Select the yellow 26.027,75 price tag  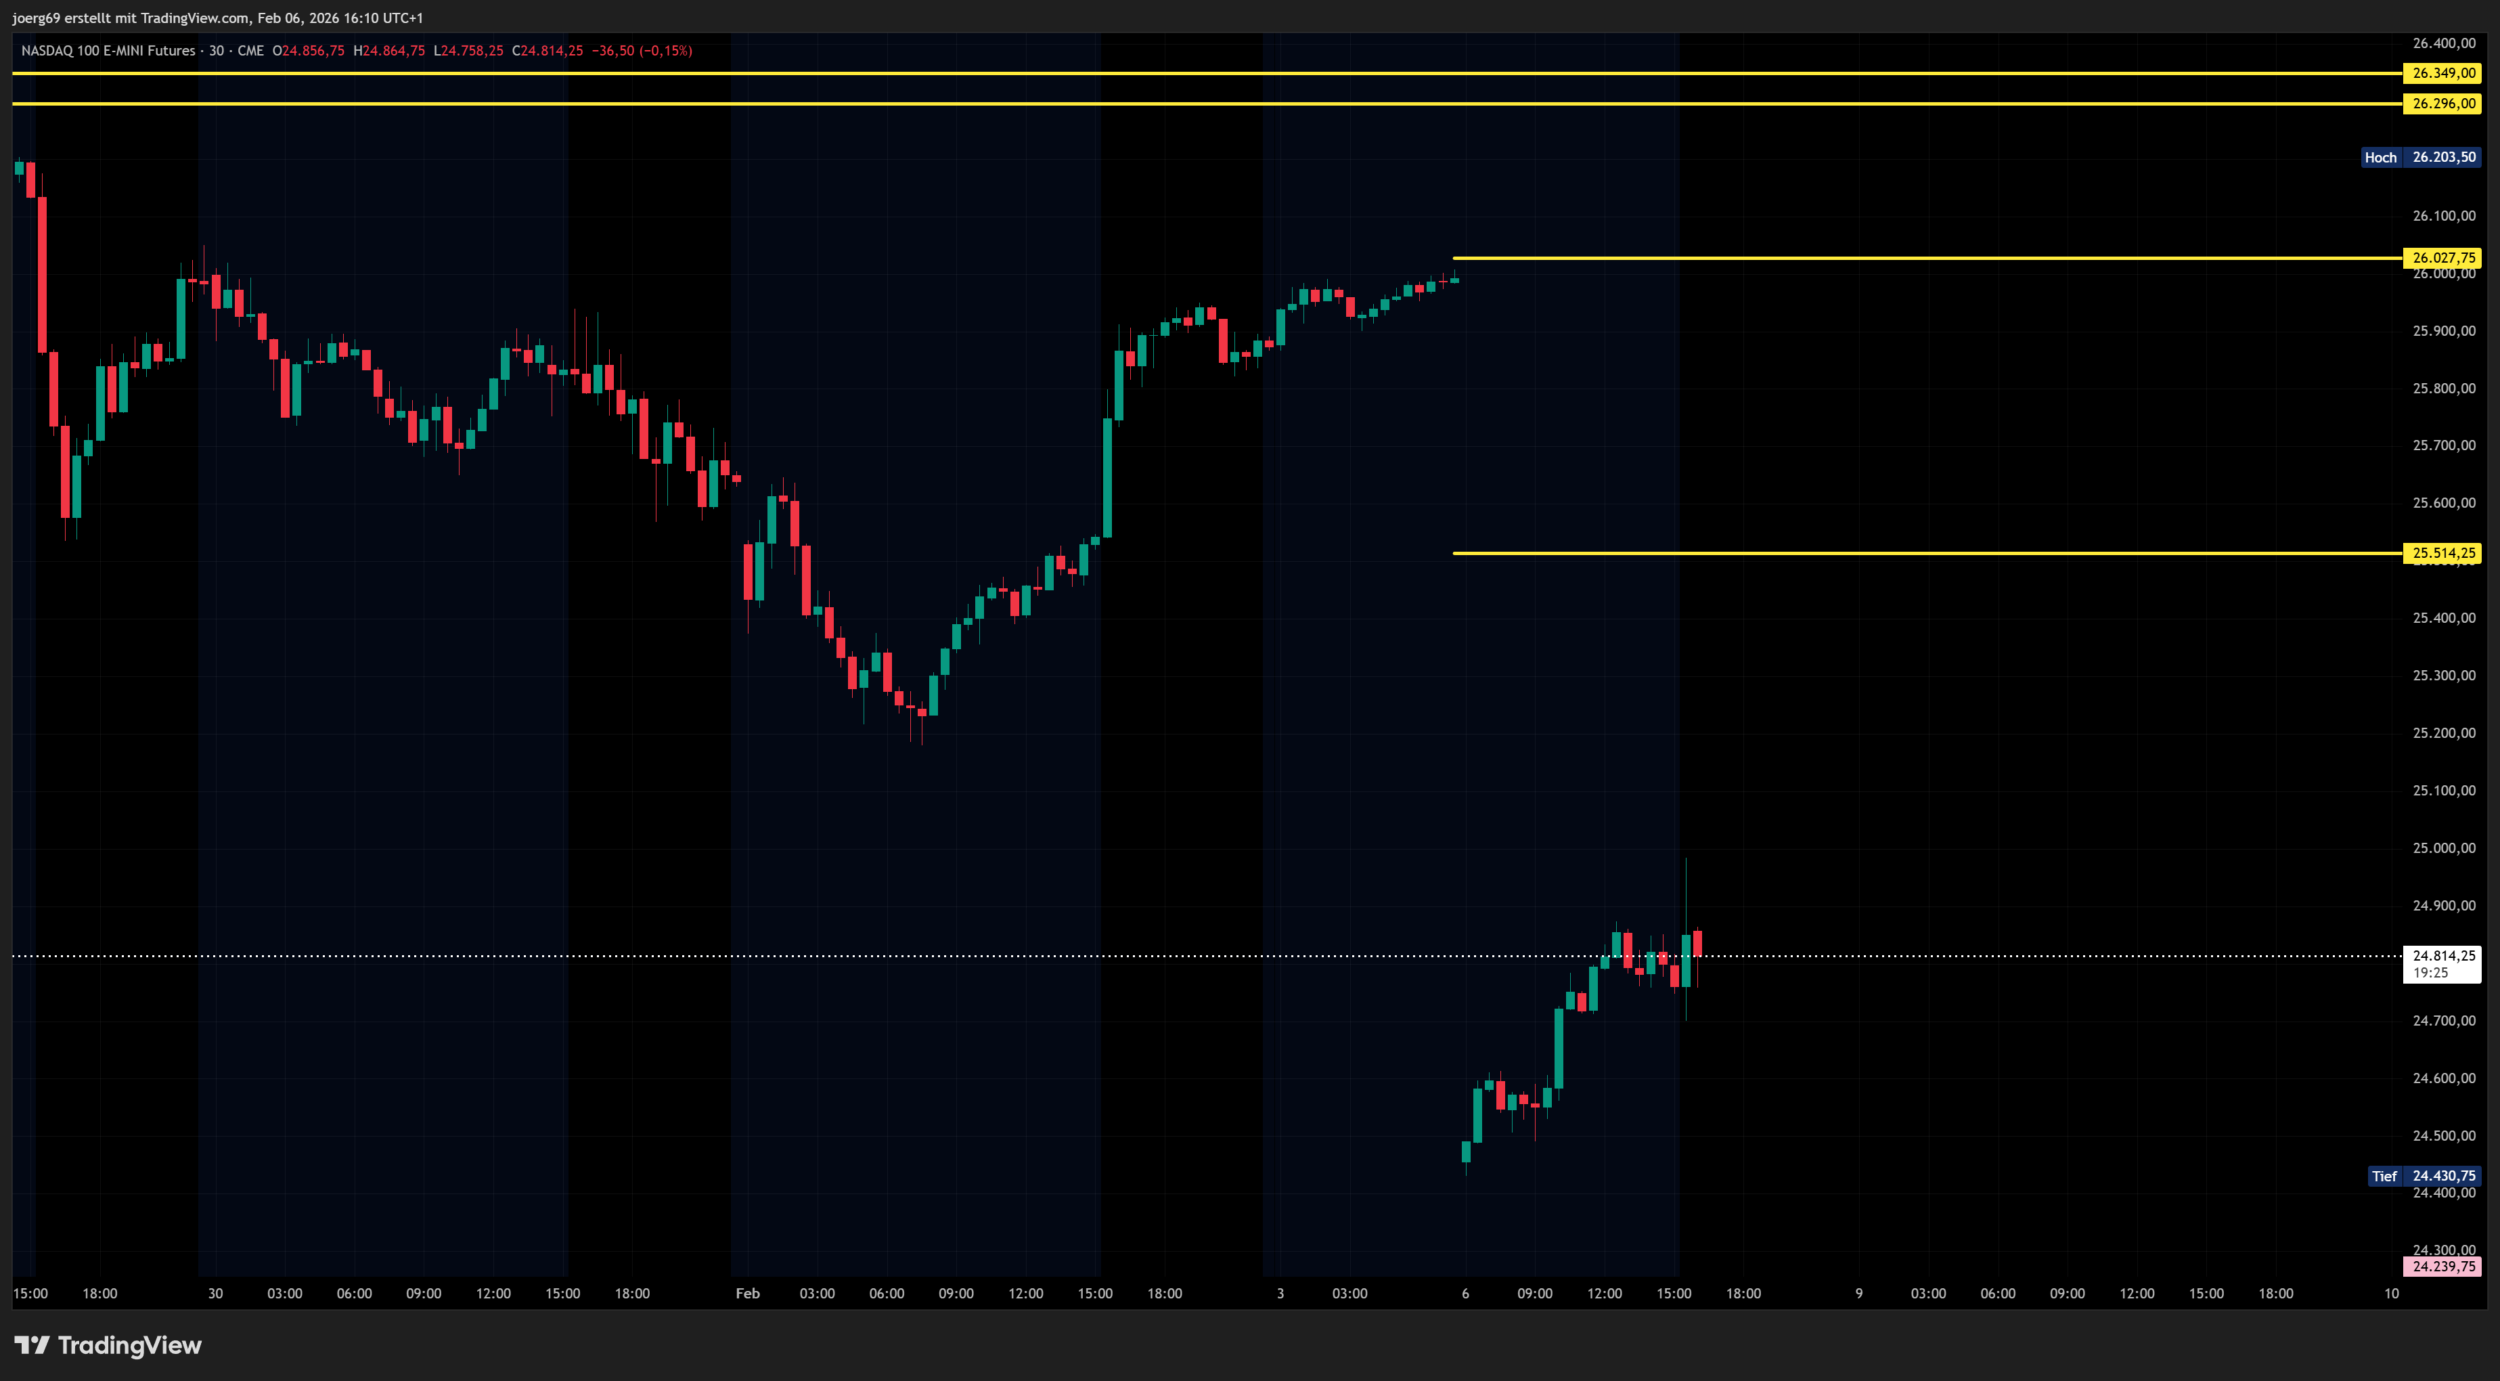tap(2442, 258)
